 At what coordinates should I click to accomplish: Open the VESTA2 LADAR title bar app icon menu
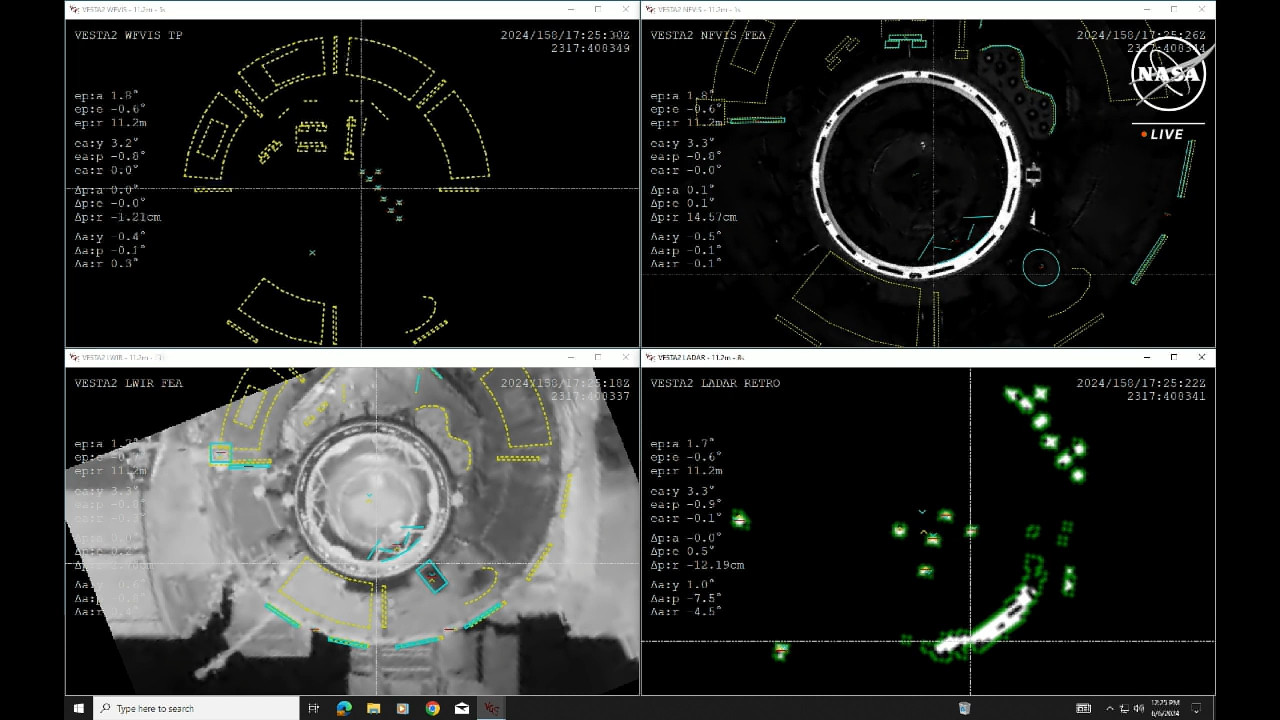[x=648, y=357]
